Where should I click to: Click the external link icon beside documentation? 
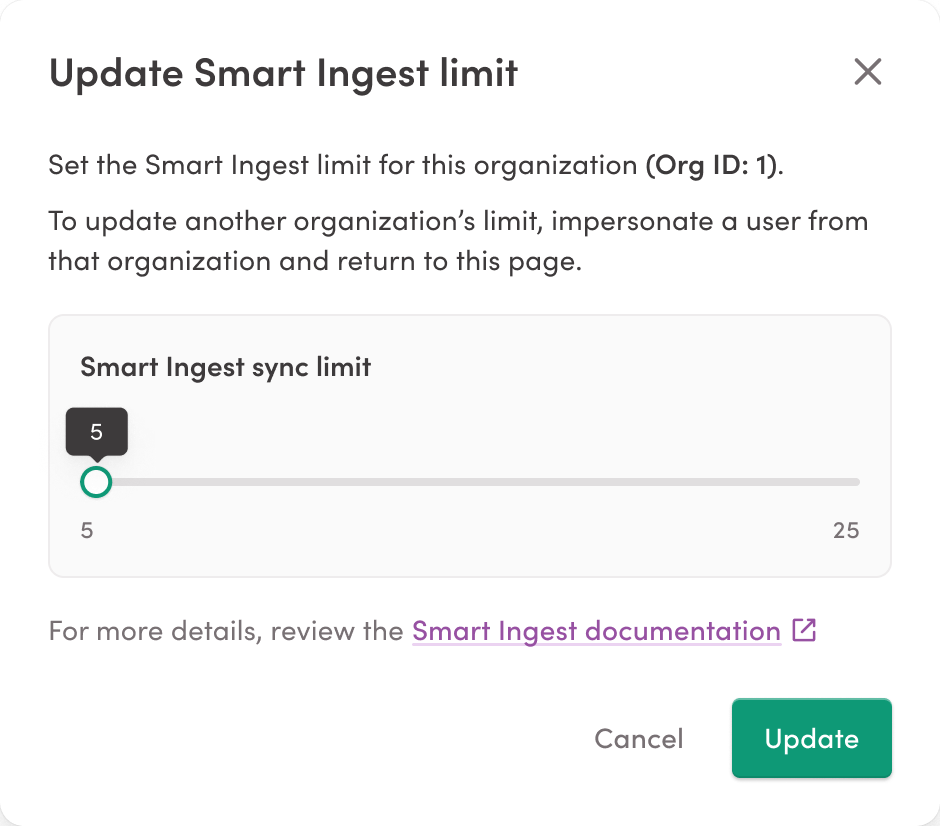(x=803, y=630)
